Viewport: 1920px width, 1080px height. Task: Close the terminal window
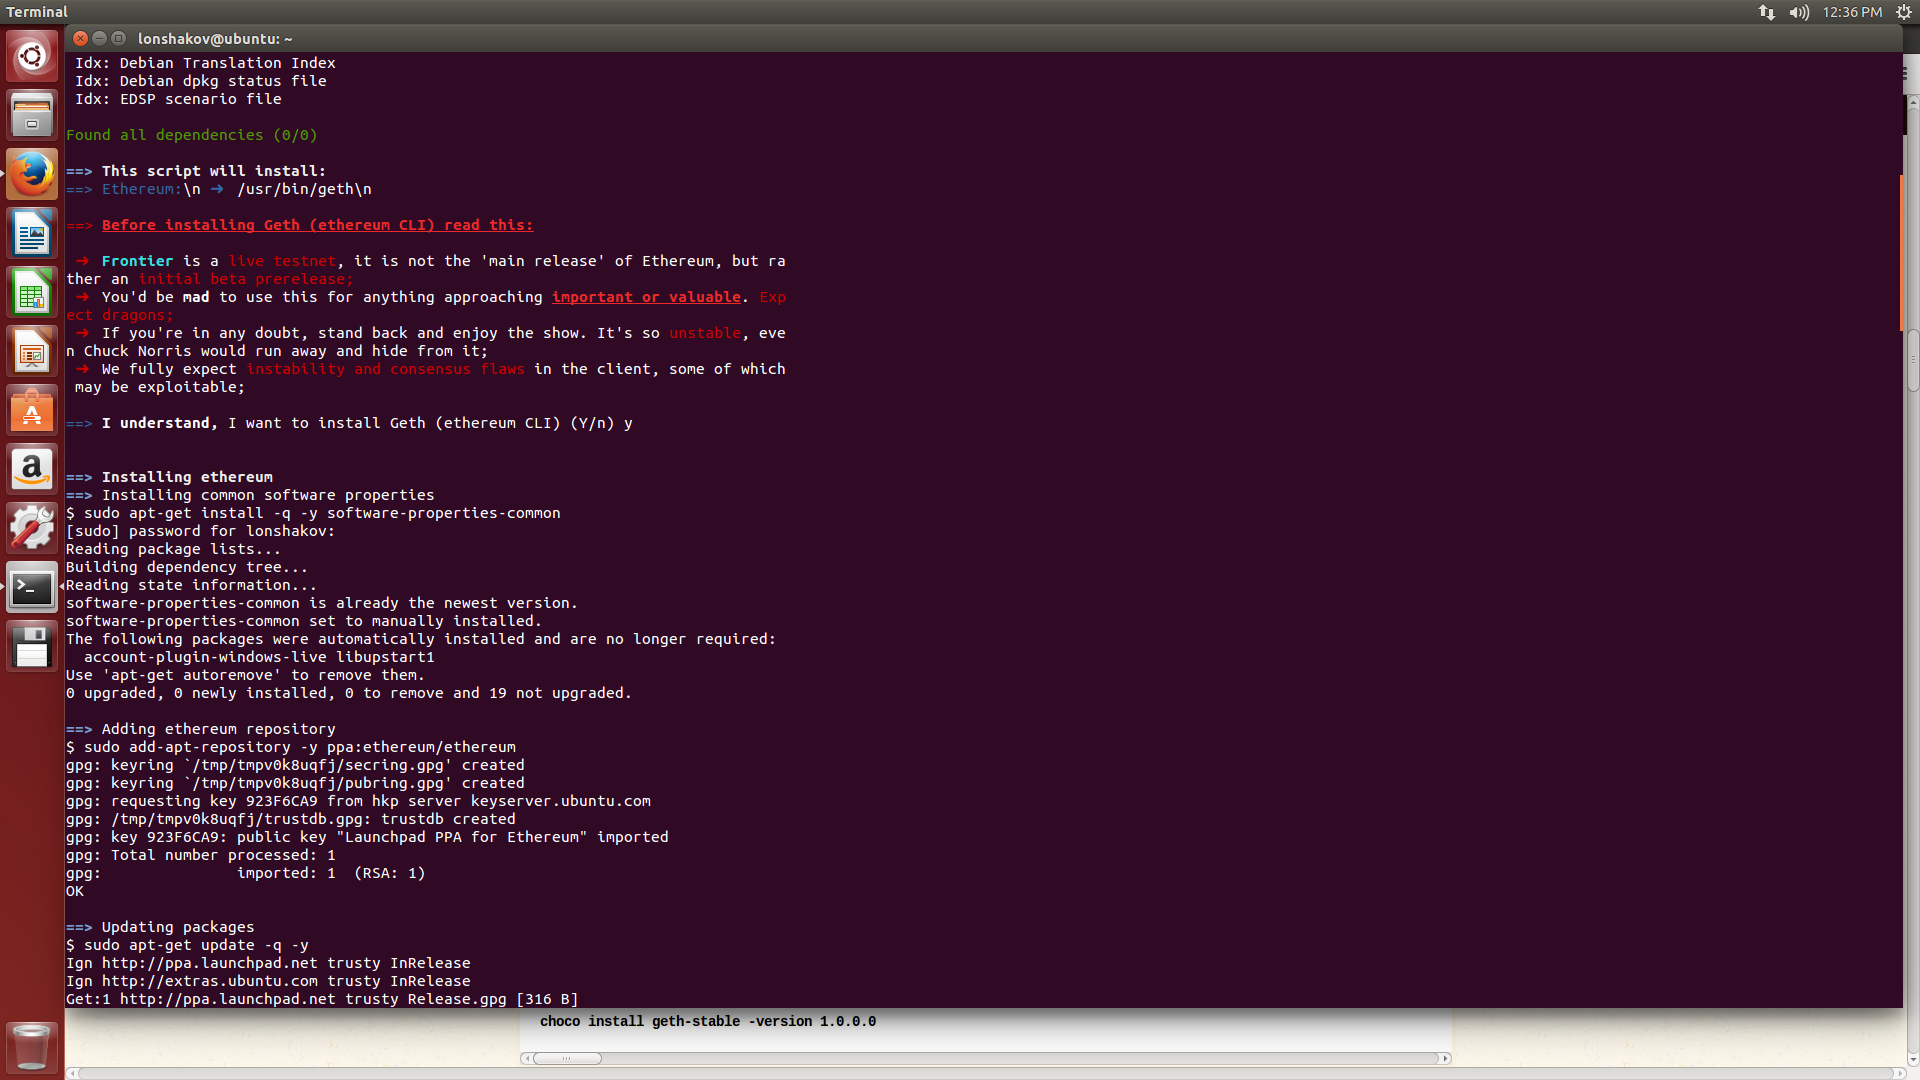tap(81, 38)
